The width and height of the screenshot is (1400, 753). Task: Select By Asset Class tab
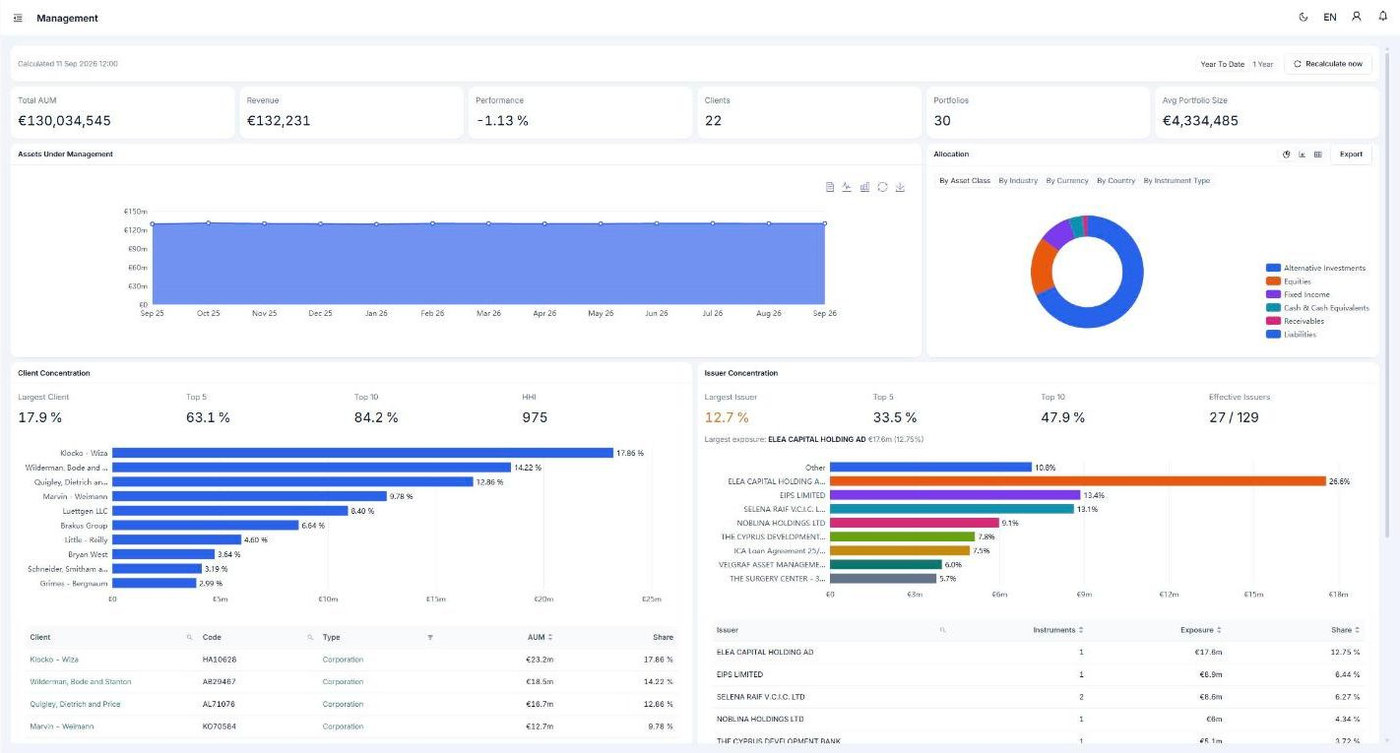[x=964, y=181]
